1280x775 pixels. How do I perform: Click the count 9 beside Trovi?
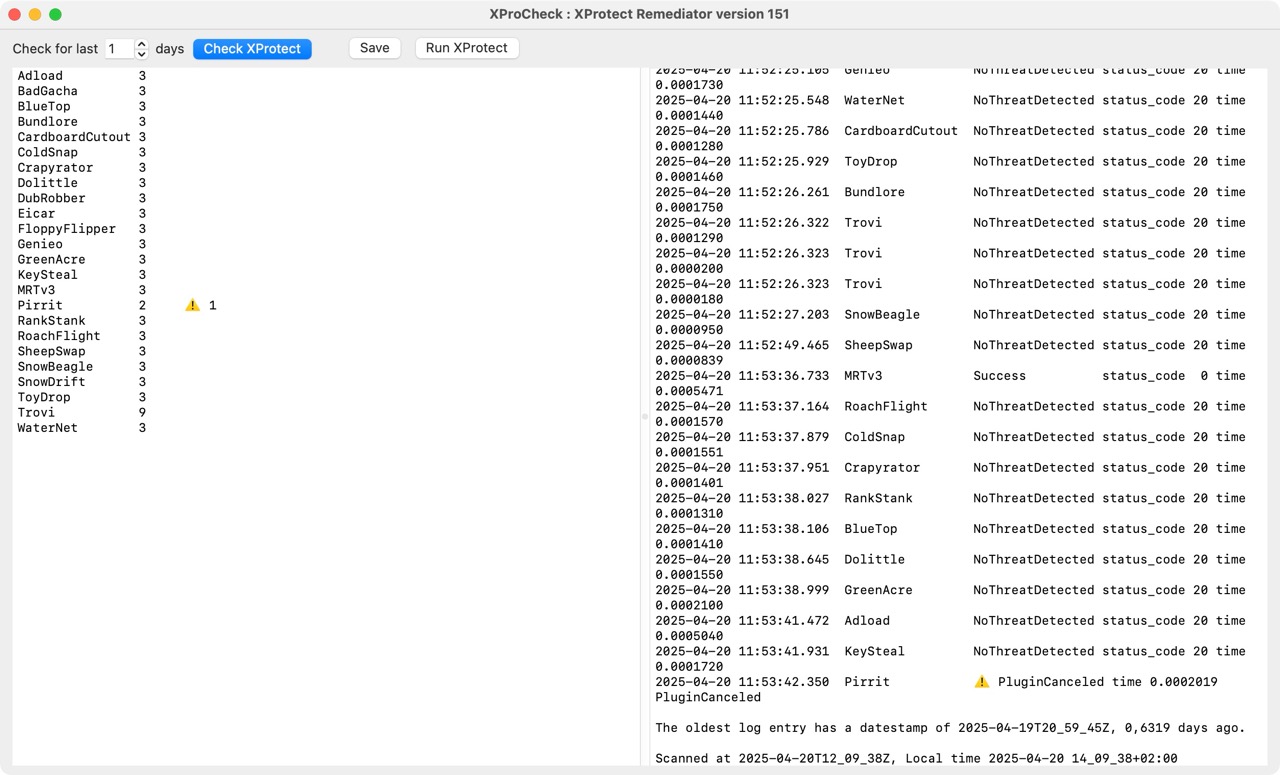142,413
